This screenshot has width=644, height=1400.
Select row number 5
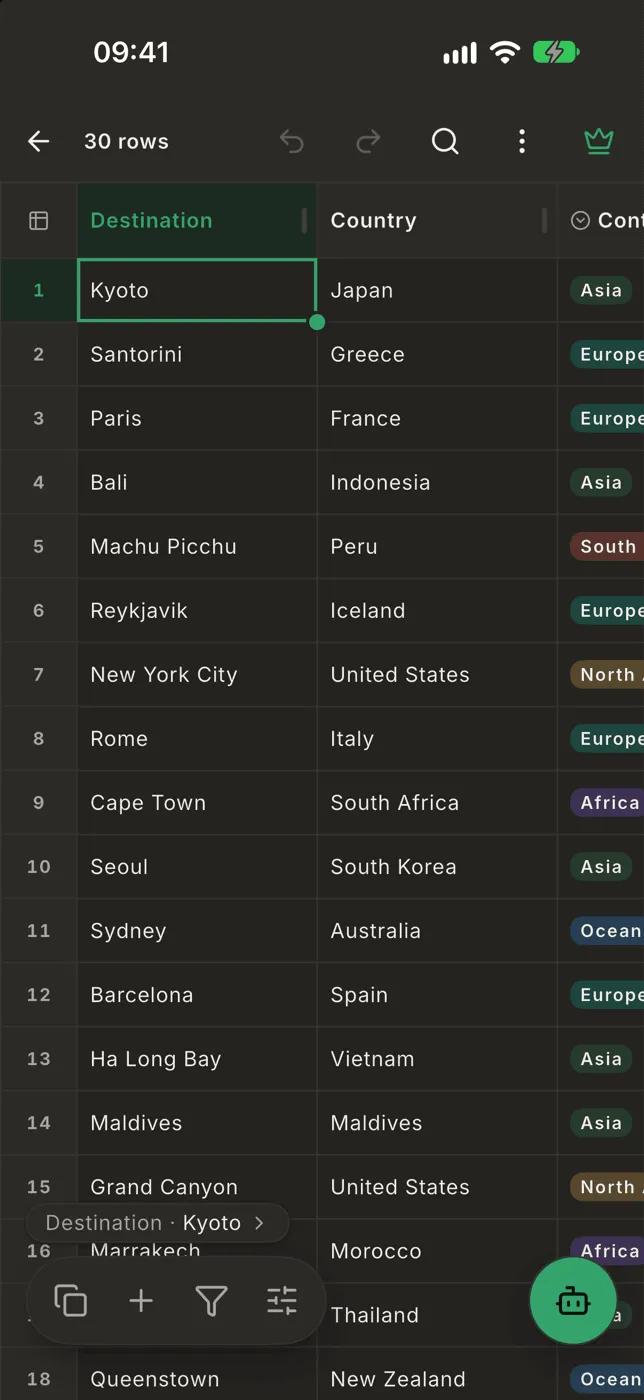(x=39, y=547)
